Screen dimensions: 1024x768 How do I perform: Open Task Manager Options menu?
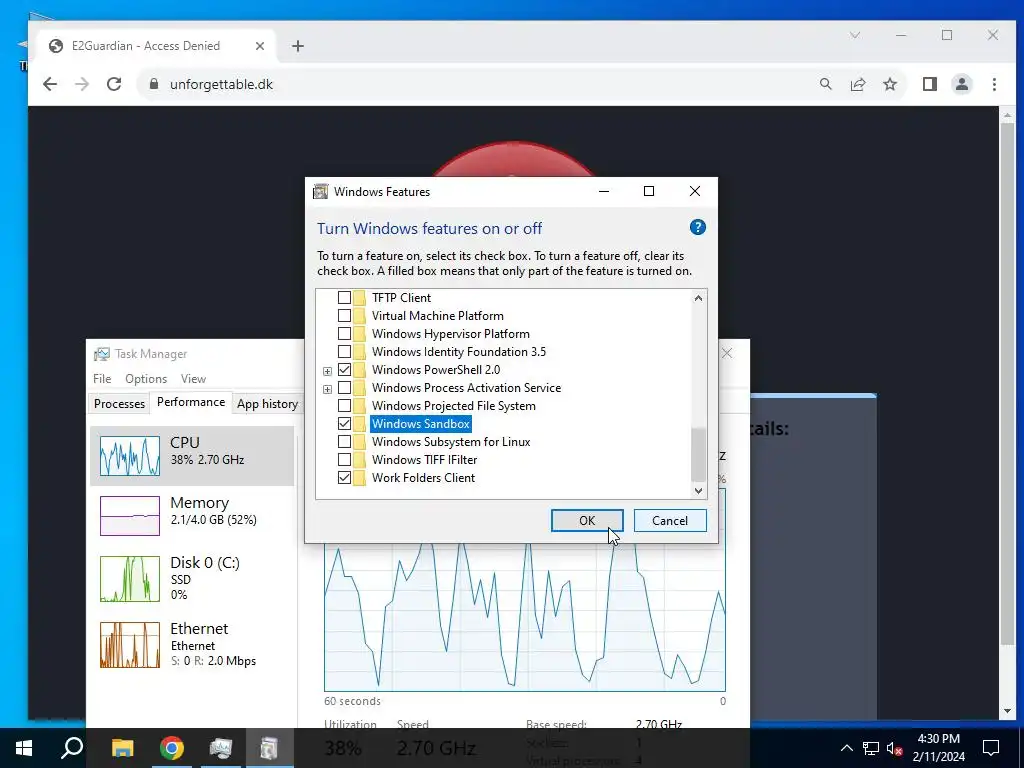click(x=146, y=379)
